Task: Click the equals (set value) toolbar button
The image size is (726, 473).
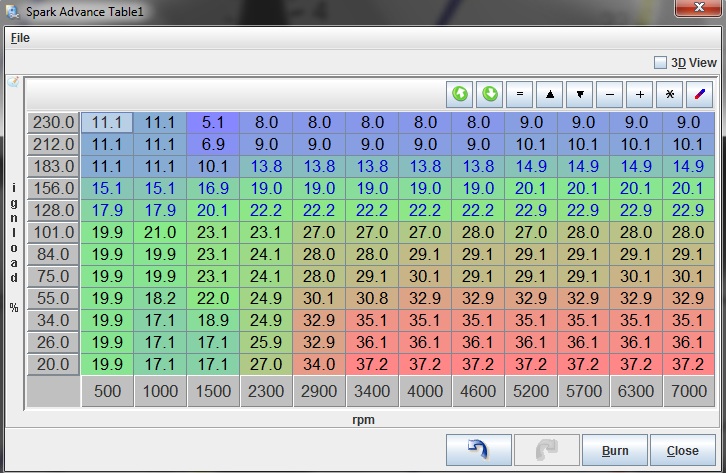Action: 519,95
